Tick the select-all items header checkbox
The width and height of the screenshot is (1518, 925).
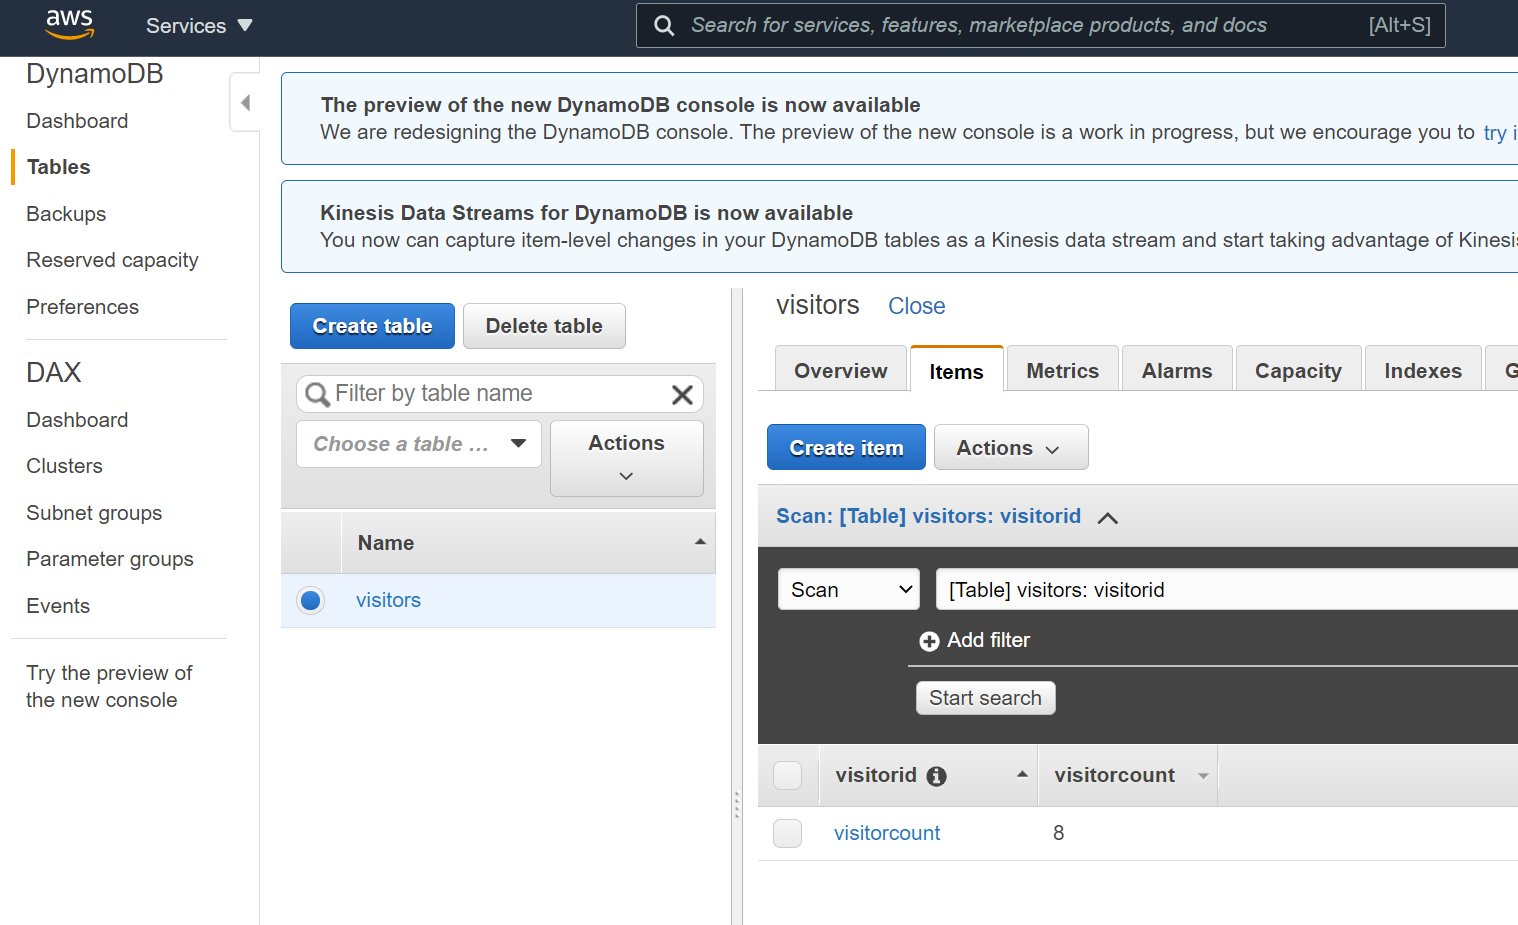point(788,775)
